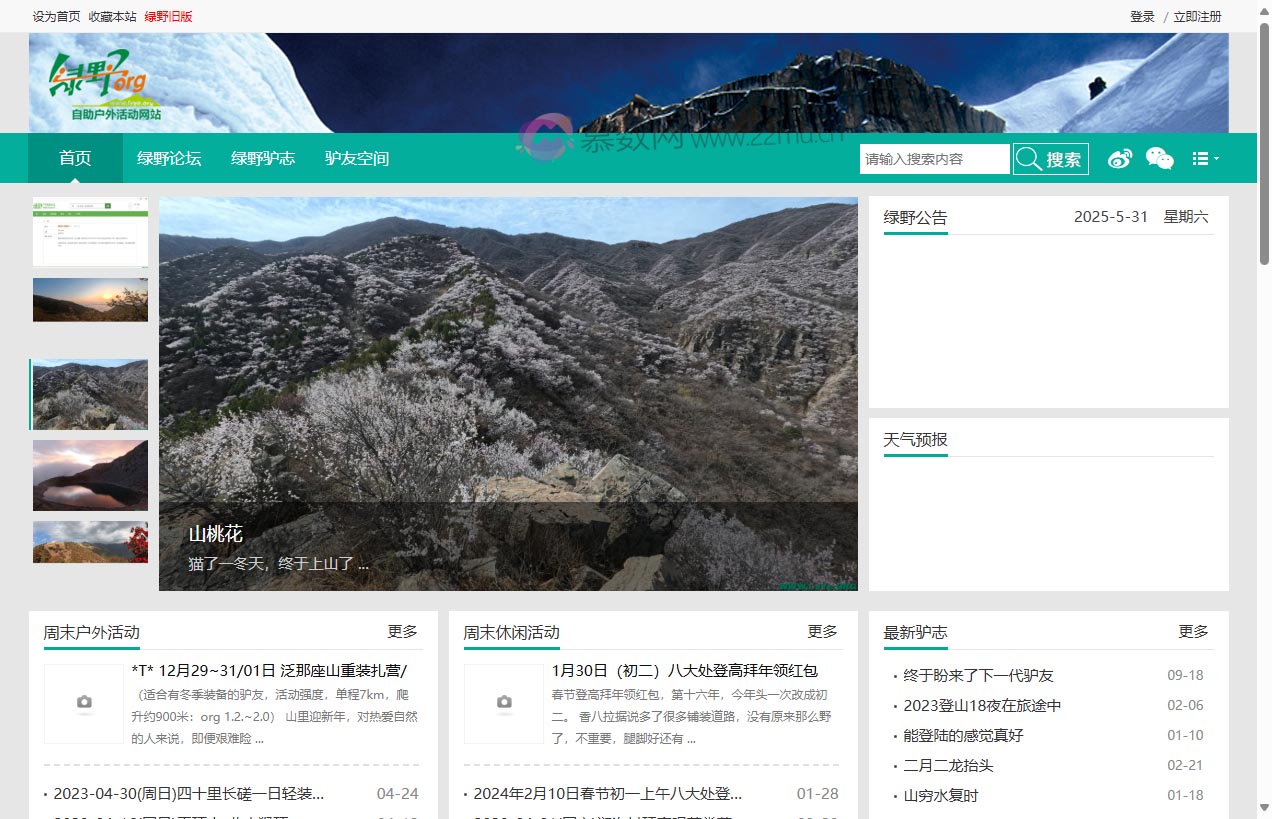Click the 立即注册 link
Screen dimensions: 1272x819
(x=1197, y=16)
